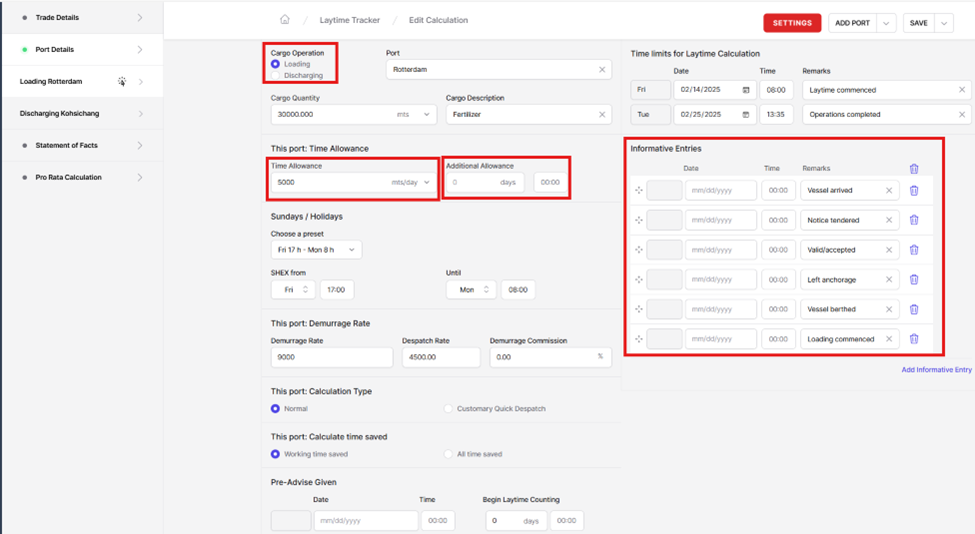Screen dimensions: 975x534
Task: Open calendar for 02/14/2025 date
Action: (746, 90)
